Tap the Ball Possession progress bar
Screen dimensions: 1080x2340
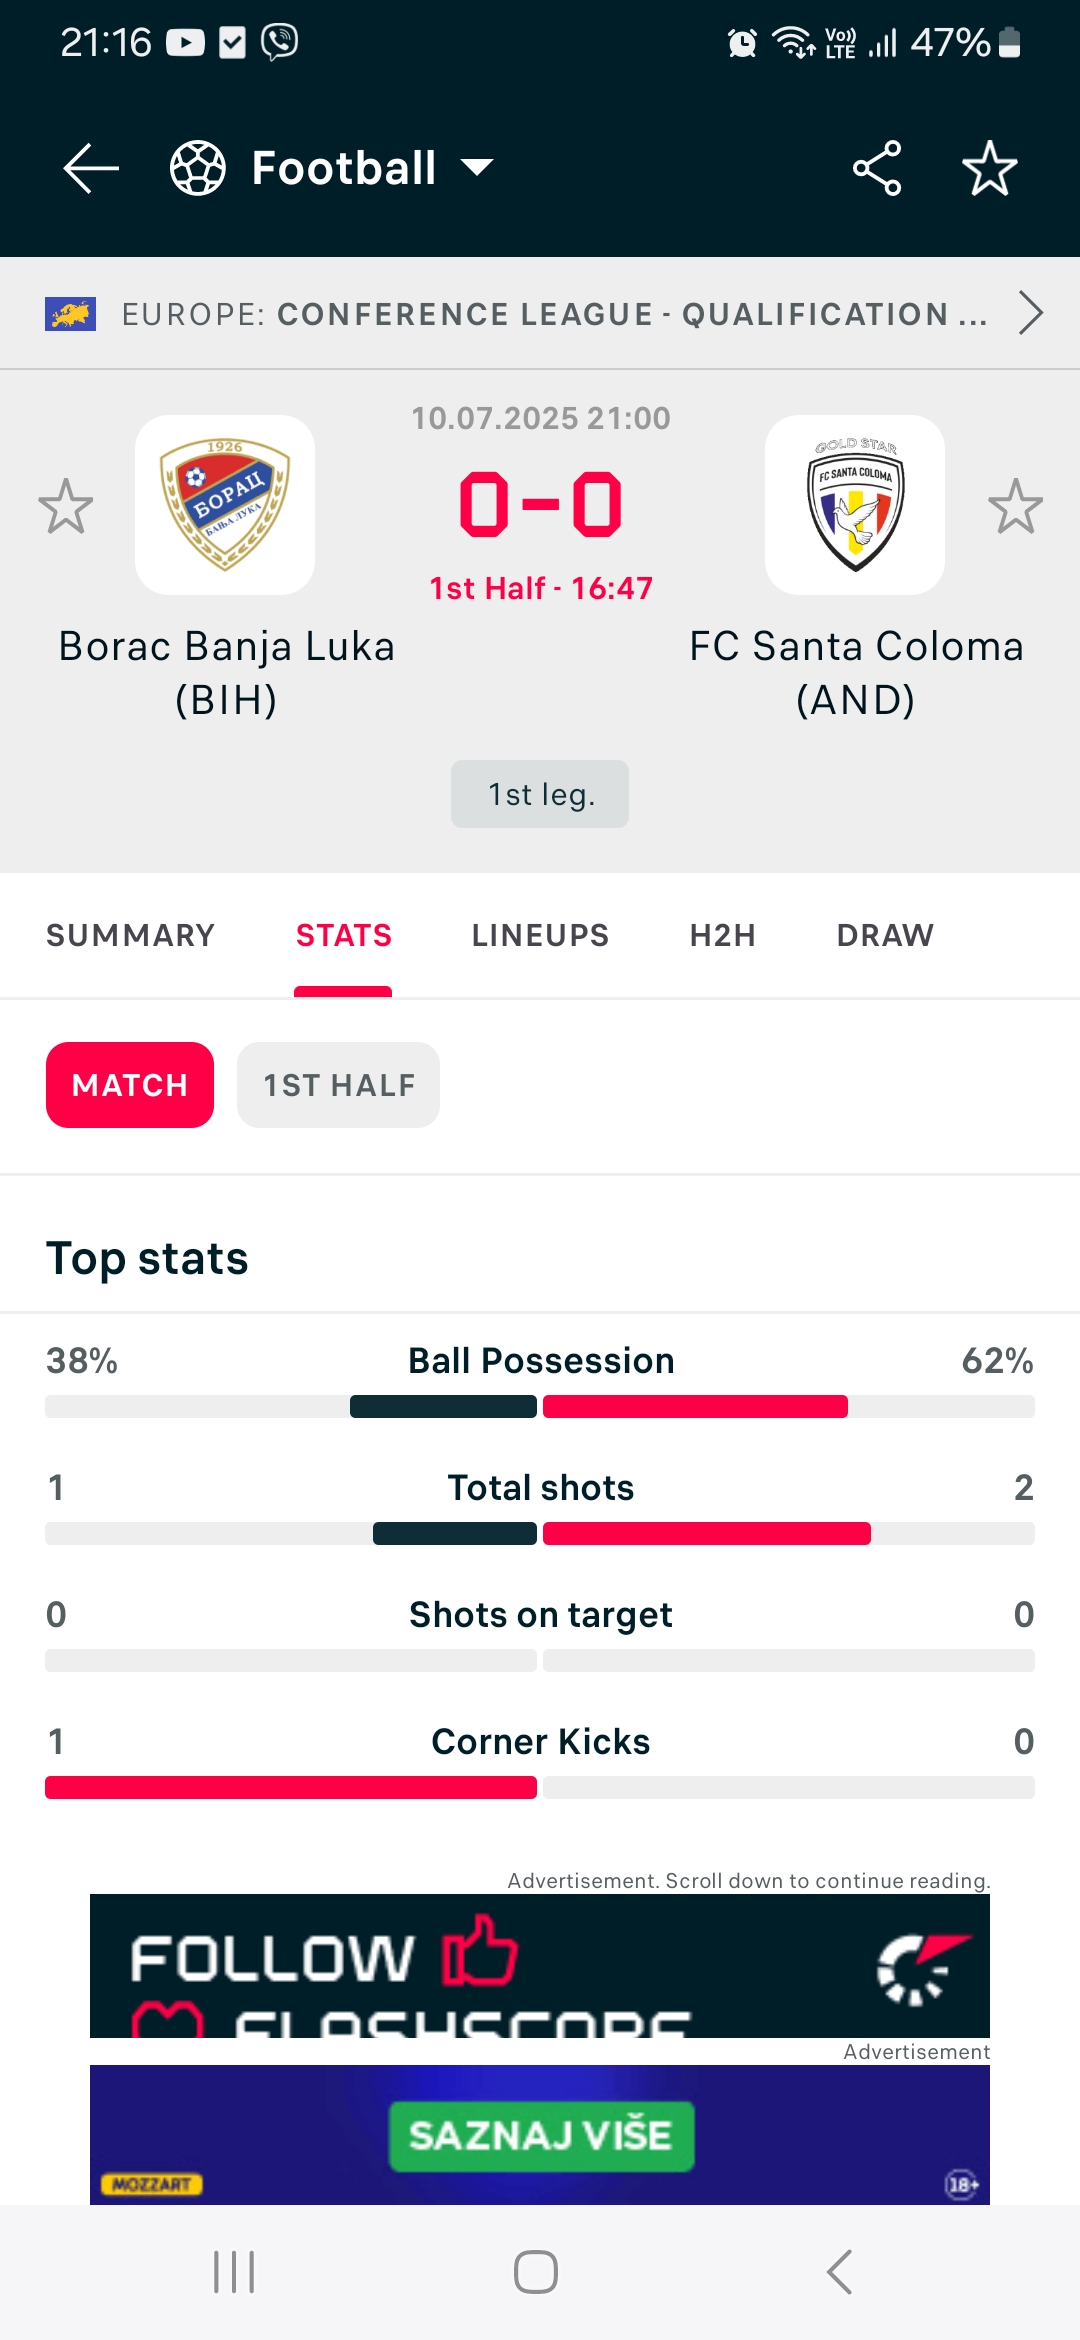click(540, 1407)
